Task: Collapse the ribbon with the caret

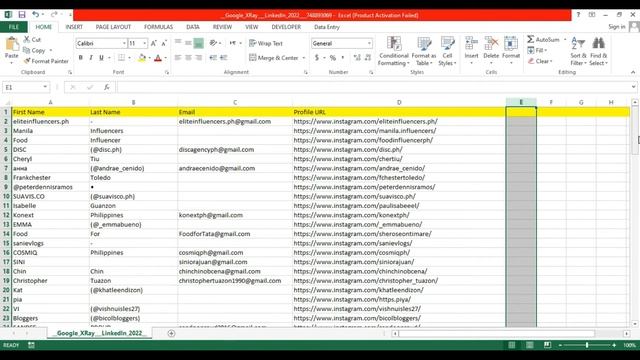Action: (x=633, y=72)
